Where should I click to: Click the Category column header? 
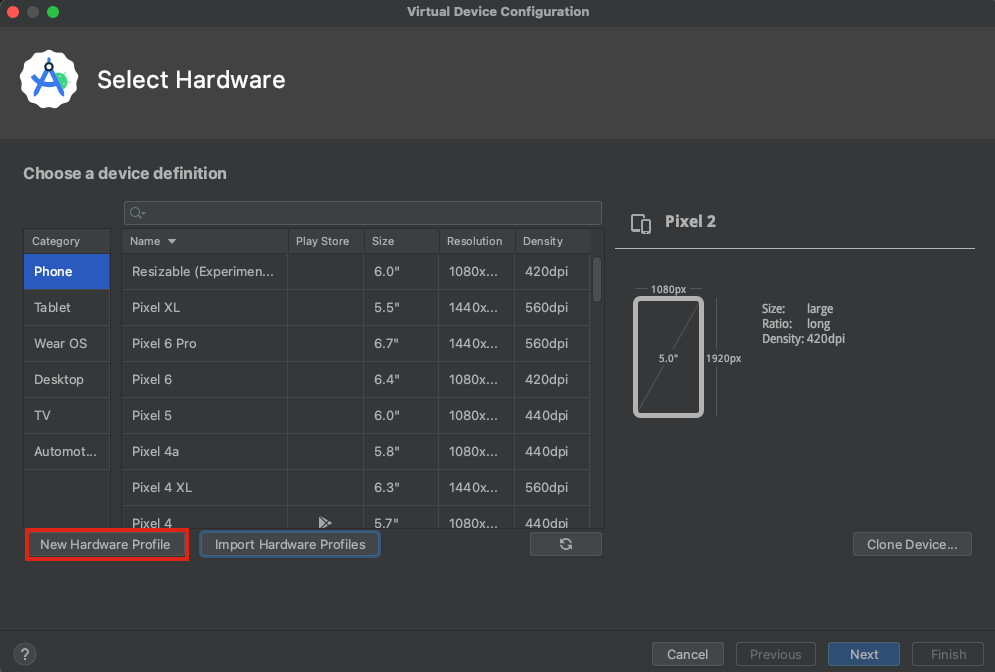[x=67, y=241]
